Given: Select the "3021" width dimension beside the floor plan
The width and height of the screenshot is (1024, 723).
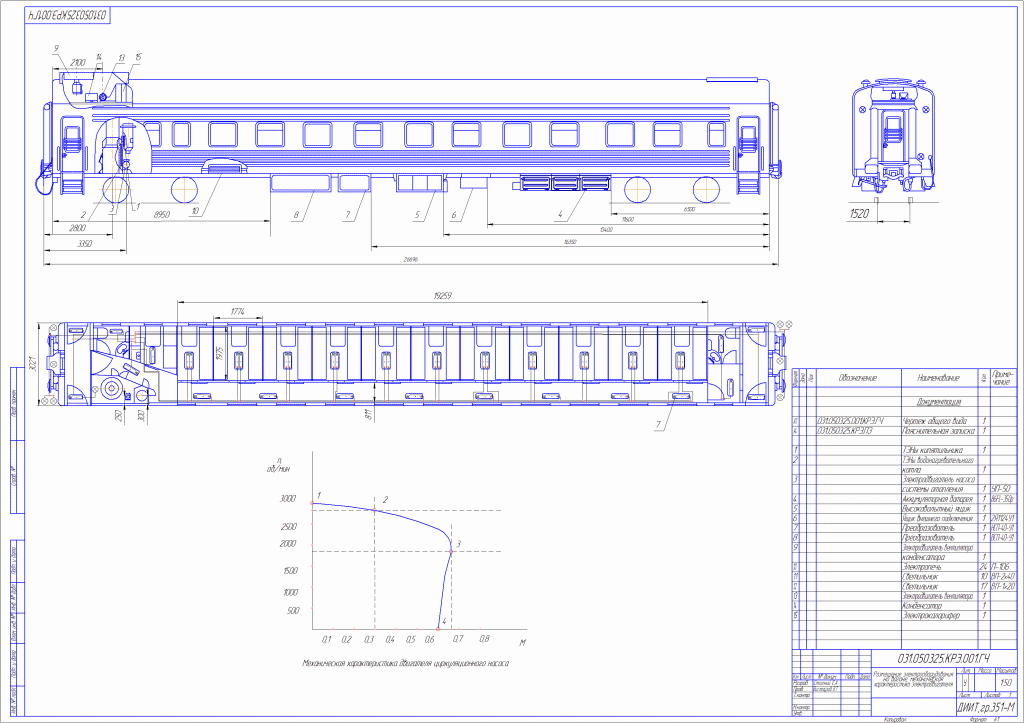Looking at the screenshot, I should click(x=32, y=363).
